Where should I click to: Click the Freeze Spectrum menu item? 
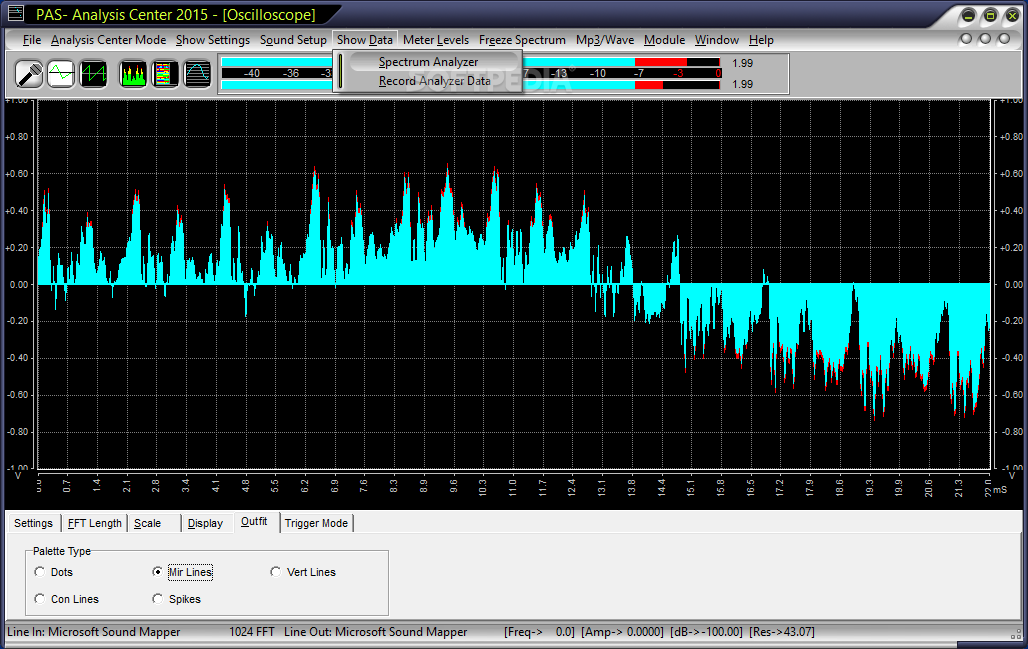[522, 40]
